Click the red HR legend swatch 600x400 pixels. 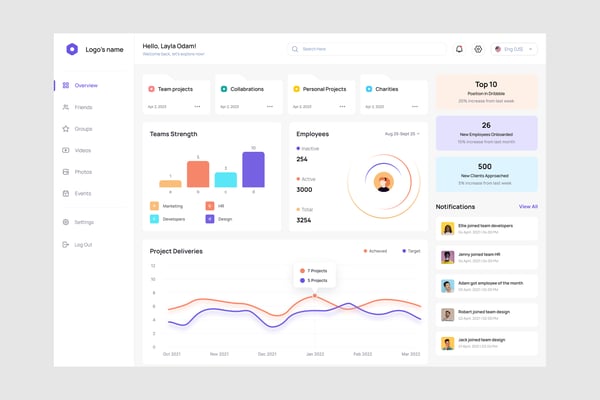click(210, 206)
